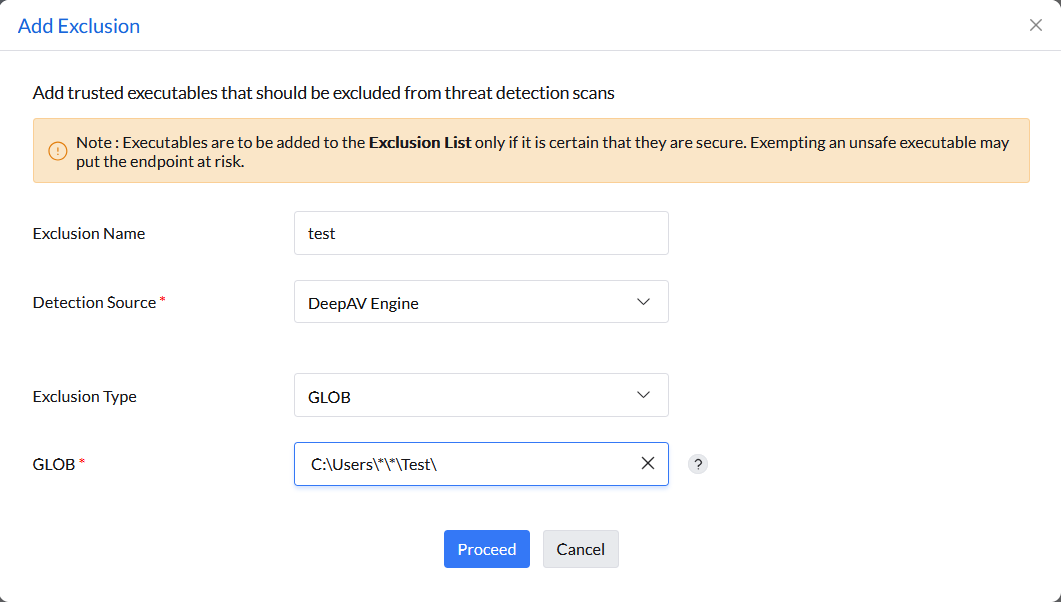Click the warning icon in the note banner
The width and height of the screenshot is (1061, 602).
58,152
